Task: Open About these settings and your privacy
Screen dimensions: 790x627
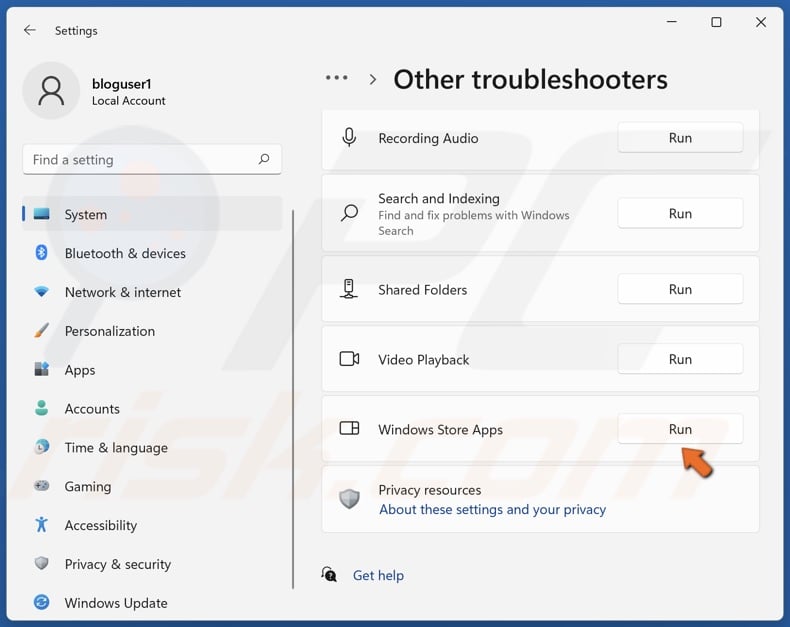Action: click(492, 509)
